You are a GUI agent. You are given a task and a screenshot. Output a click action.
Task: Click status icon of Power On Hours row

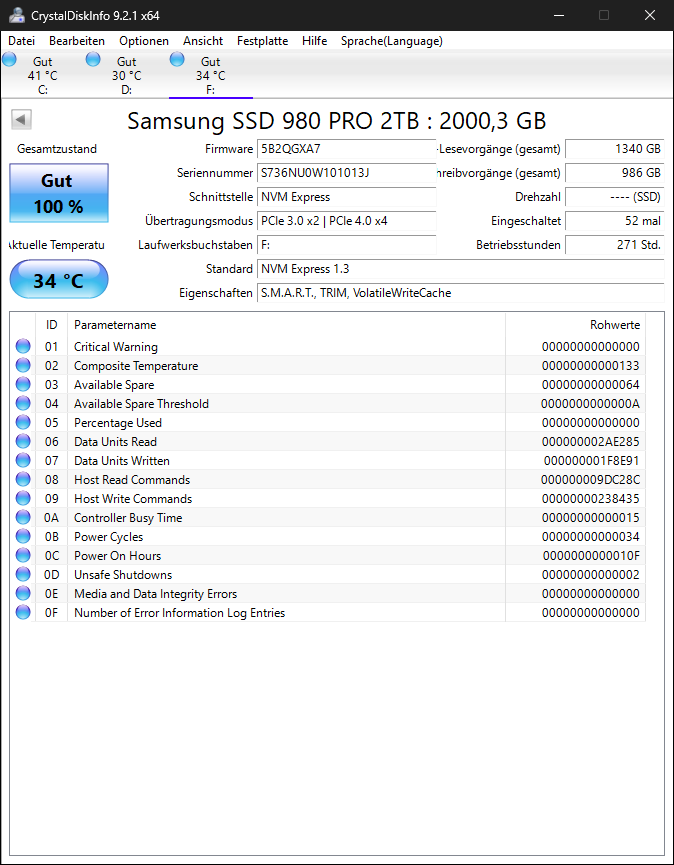click(23, 555)
